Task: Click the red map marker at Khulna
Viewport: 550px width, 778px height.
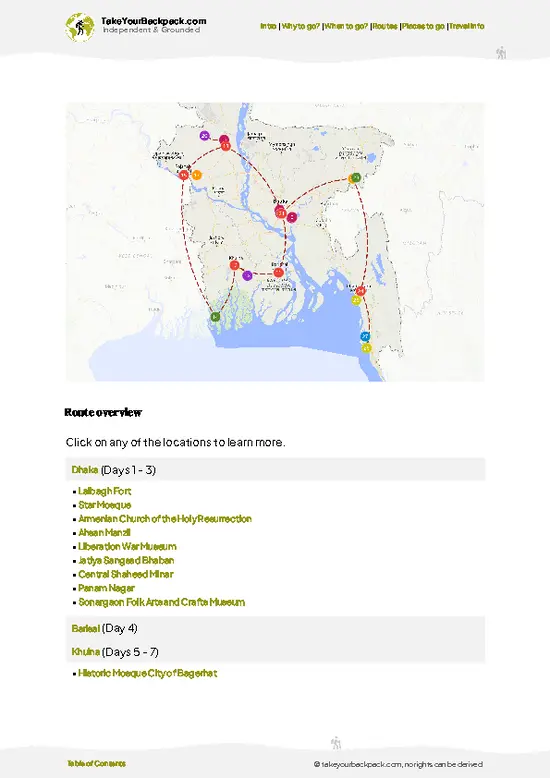Action: click(x=235, y=265)
